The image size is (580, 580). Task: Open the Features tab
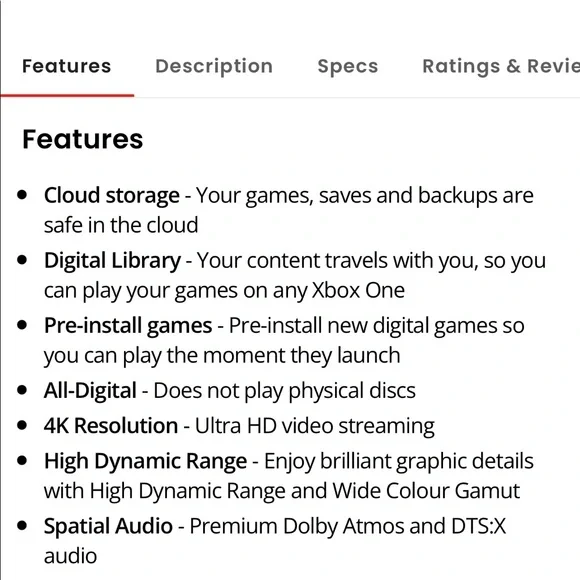click(x=67, y=66)
